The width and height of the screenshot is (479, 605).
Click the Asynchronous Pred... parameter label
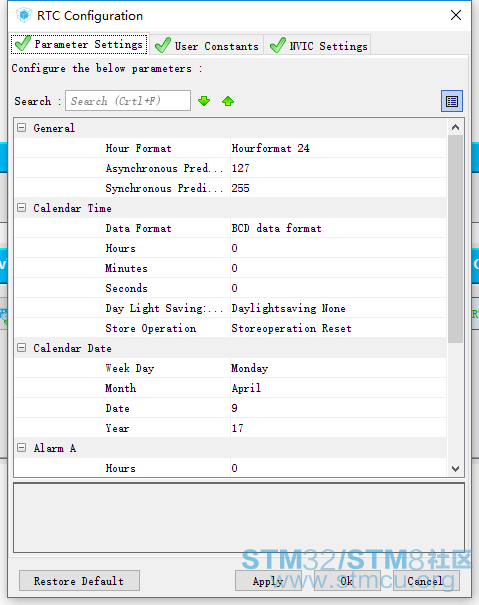[x=164, y=168]
